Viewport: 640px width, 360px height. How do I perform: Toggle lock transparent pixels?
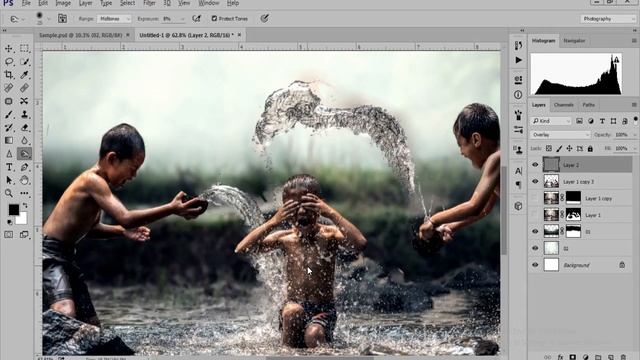[x=549, y=149]
